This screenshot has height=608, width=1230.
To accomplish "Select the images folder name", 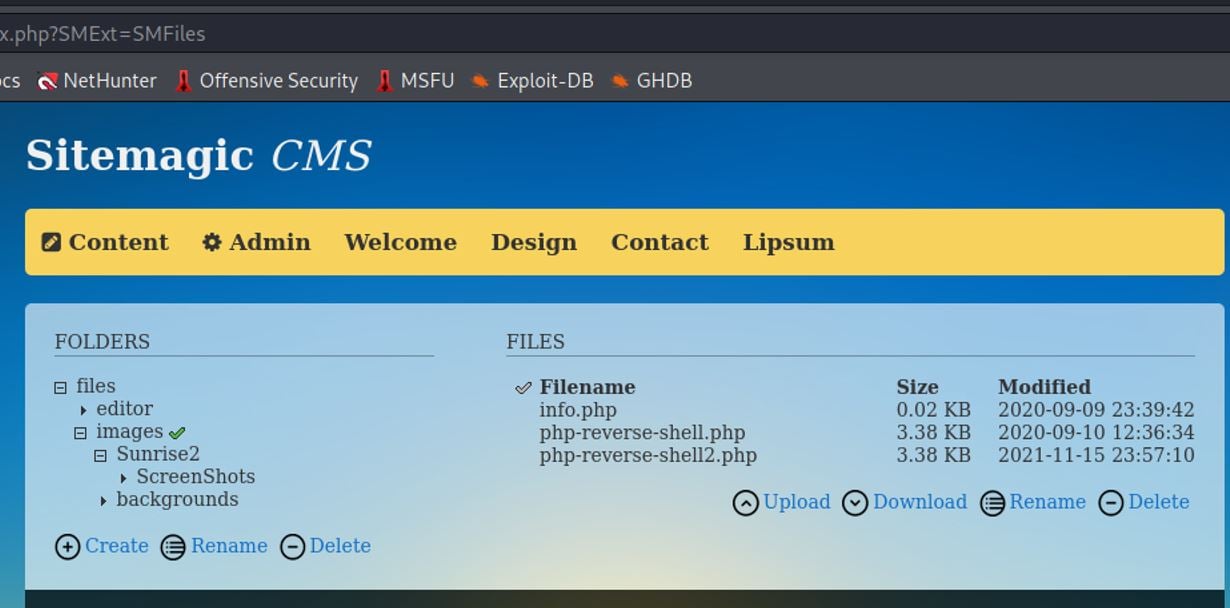I will coord(130,432).
